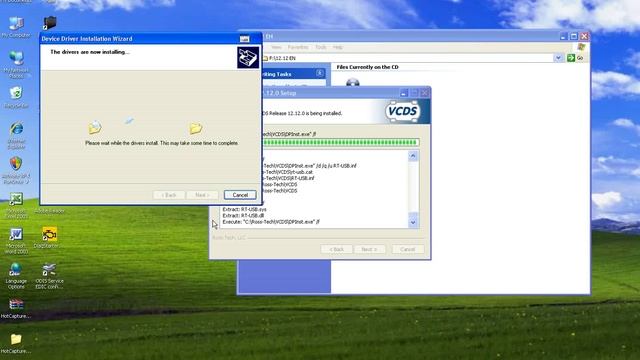Select the Execute DPInst.exe log line at the bottom

[271, 222]
